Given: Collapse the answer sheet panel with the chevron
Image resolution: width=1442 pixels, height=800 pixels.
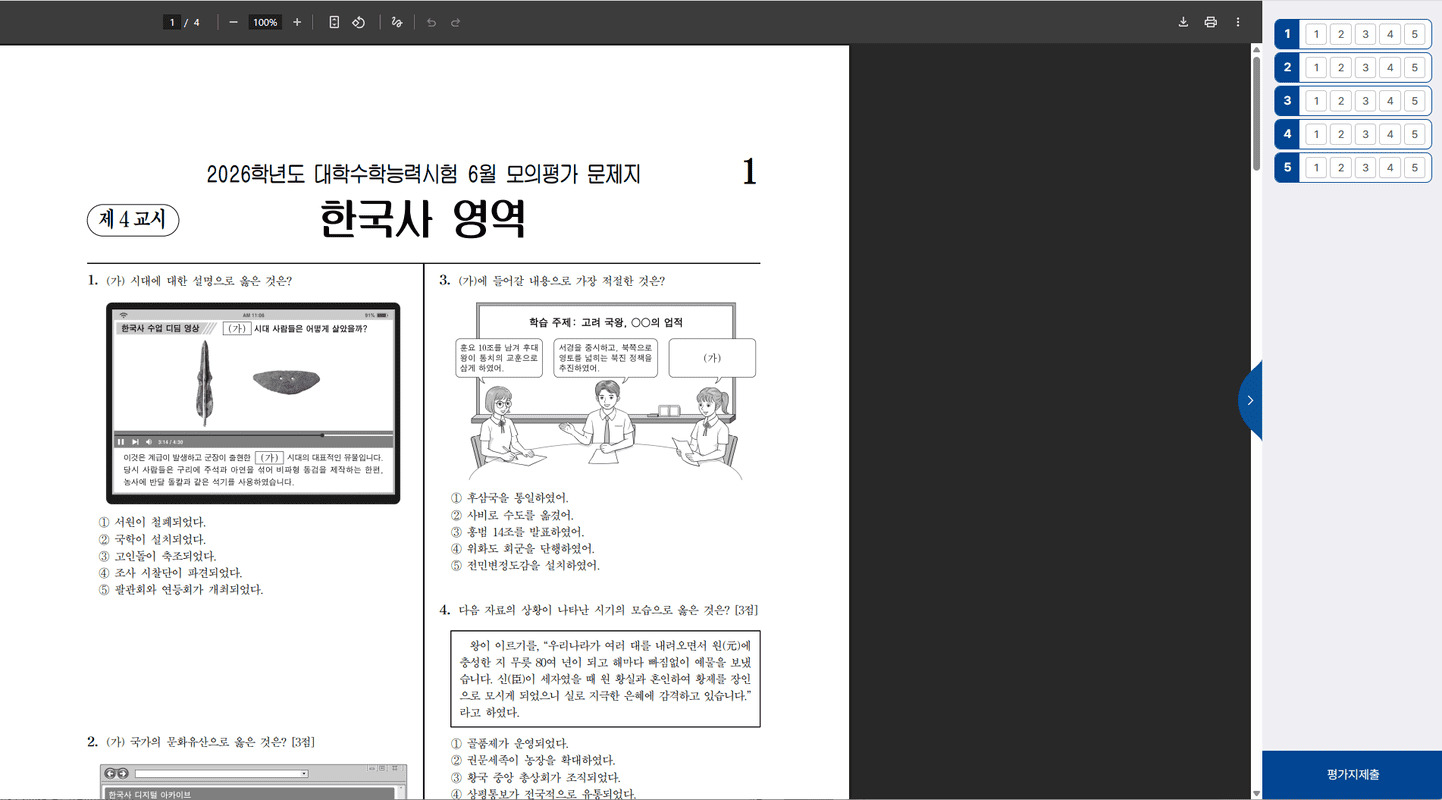Looking at the screenshot, I should tap(1250, 400).
